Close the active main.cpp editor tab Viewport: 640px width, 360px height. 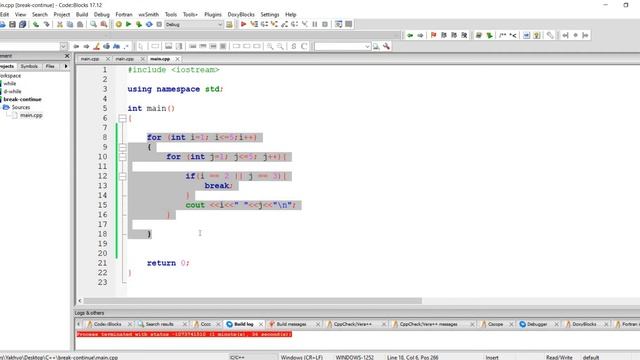pyautogui.click(x=177, y=59)
